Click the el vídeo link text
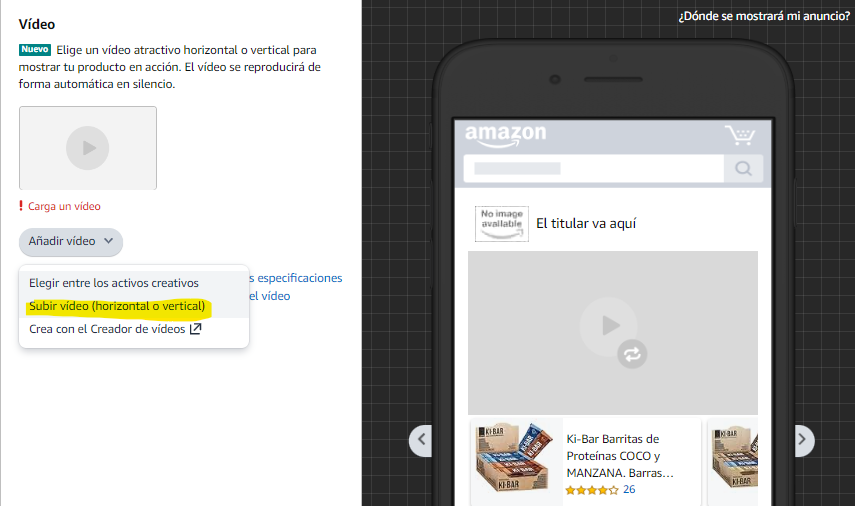The width and height of the screenshot is (855, 506). pos(270,296)
